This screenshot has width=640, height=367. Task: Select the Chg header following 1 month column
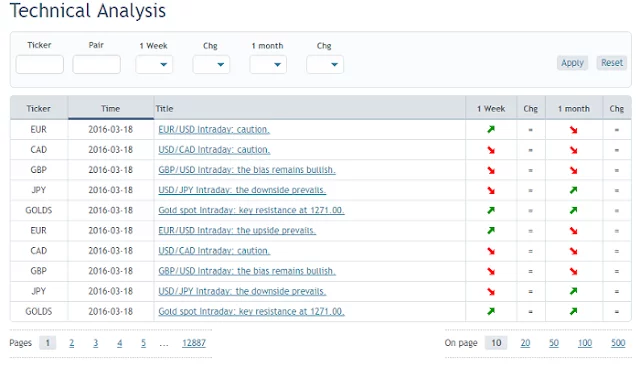tap(617, 109)
